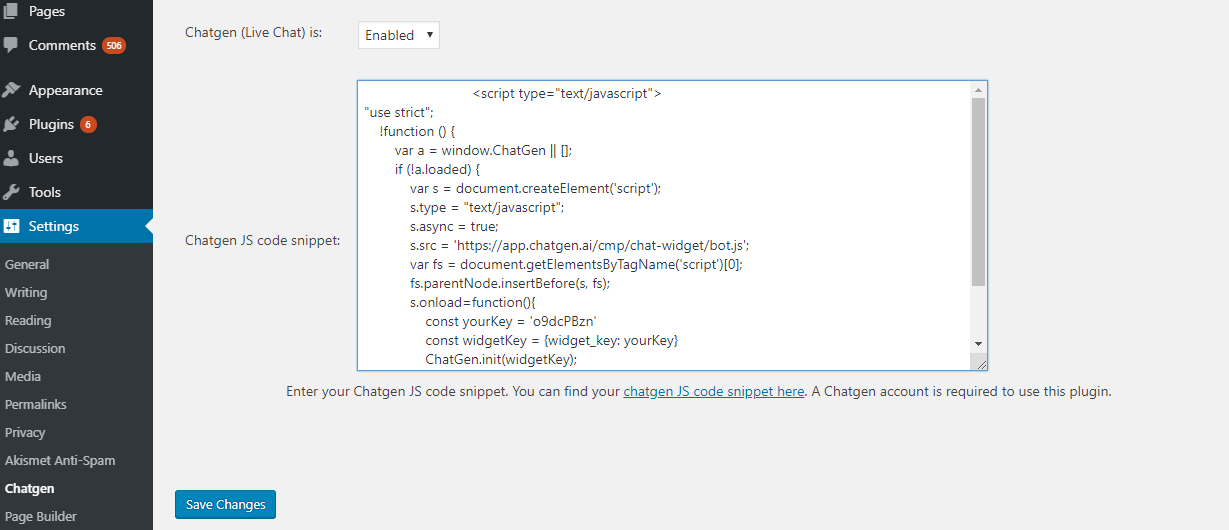This screenshot has height=530, width=1229.
Task: Open the Chatgen Enabled dropdown
Action: coord(399,35)
